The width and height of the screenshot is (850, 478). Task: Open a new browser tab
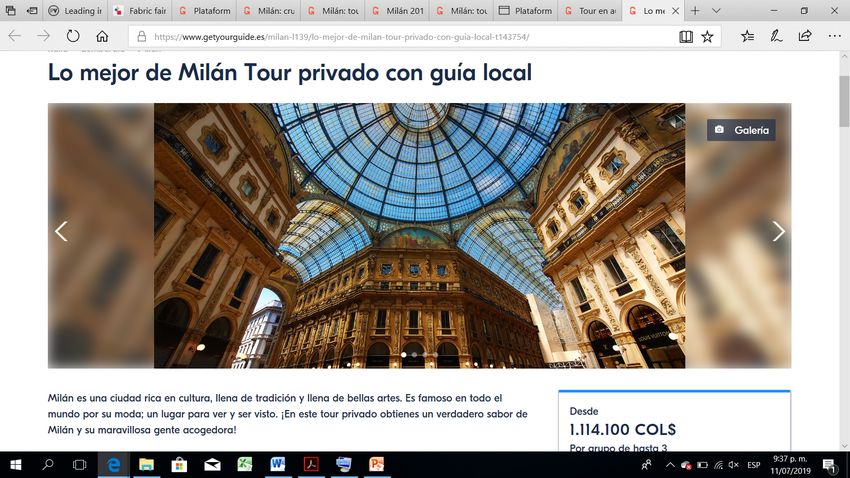pos(695,11)
